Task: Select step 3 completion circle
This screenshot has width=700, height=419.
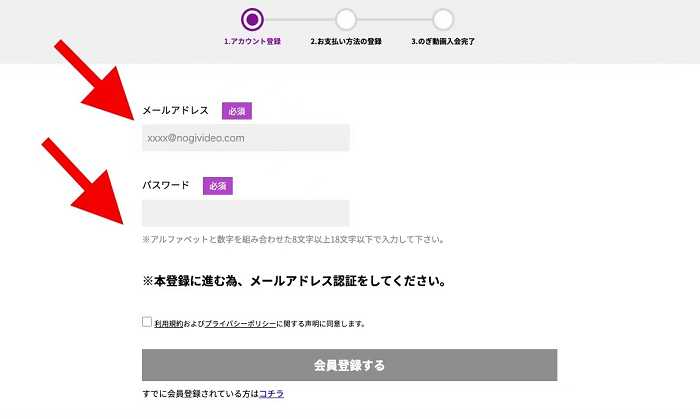Action: pyautogui.click(x=443, y=20)
